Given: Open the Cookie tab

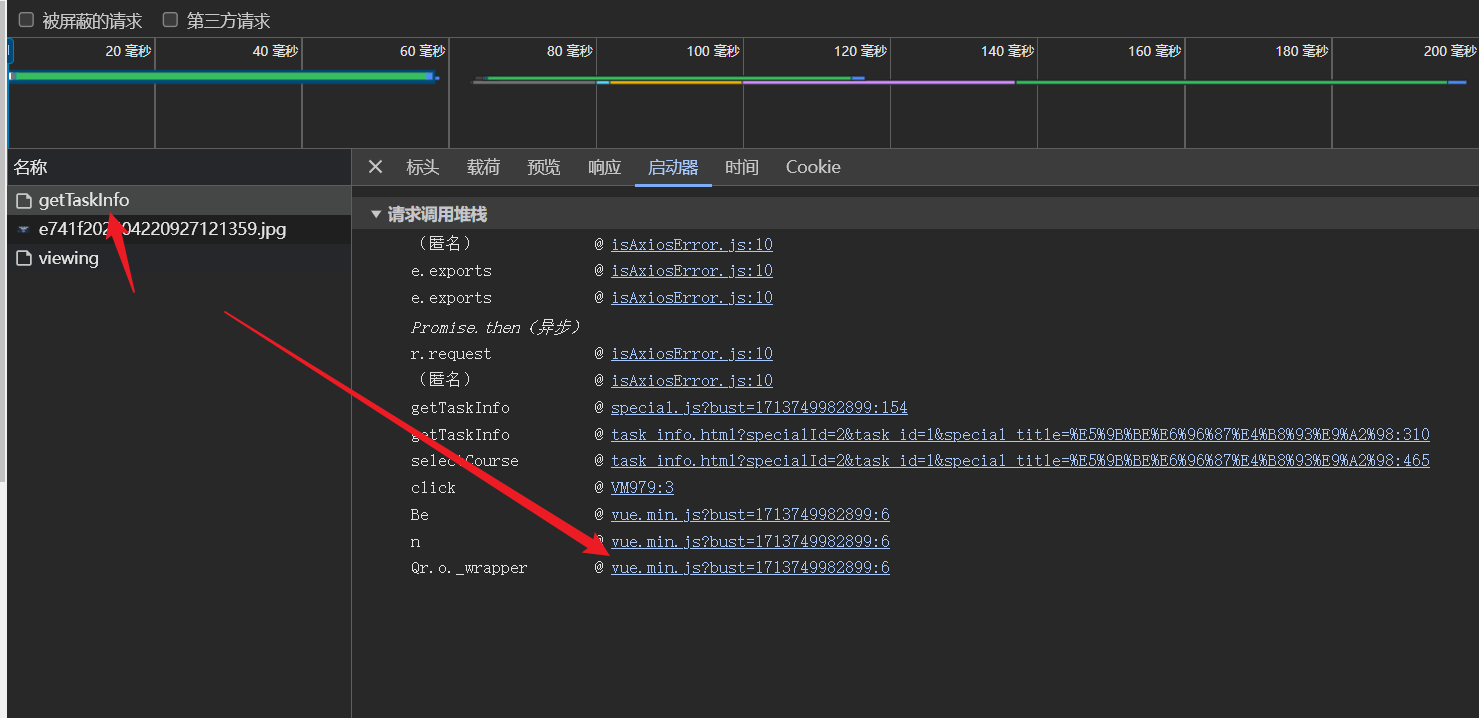Looking at the screenshot, I should point(813,167).
